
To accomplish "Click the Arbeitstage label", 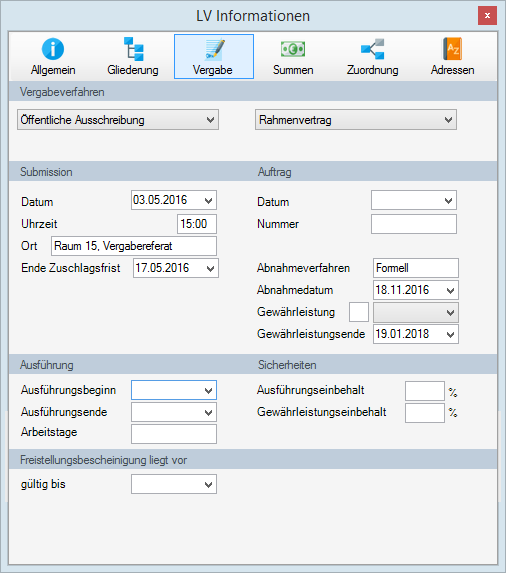I will pos(49,432).
